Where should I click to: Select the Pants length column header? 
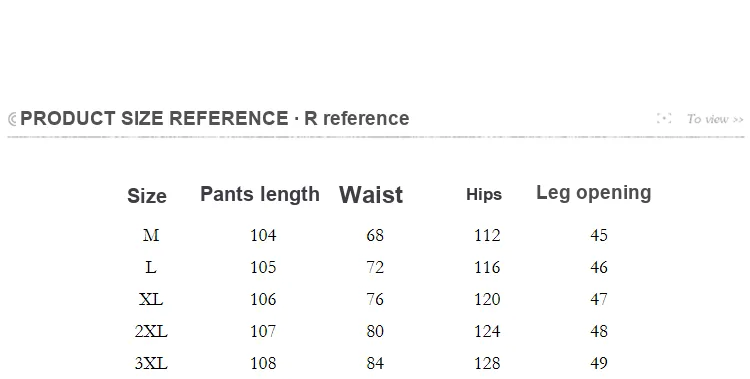[260, 194]
